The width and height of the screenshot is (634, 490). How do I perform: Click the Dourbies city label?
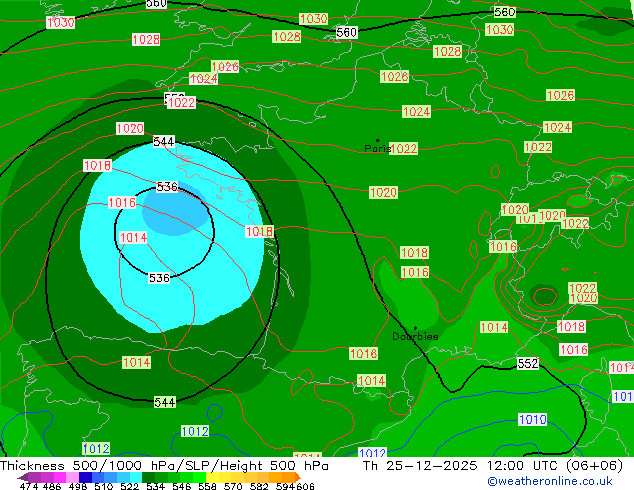[x=415, y=336]
